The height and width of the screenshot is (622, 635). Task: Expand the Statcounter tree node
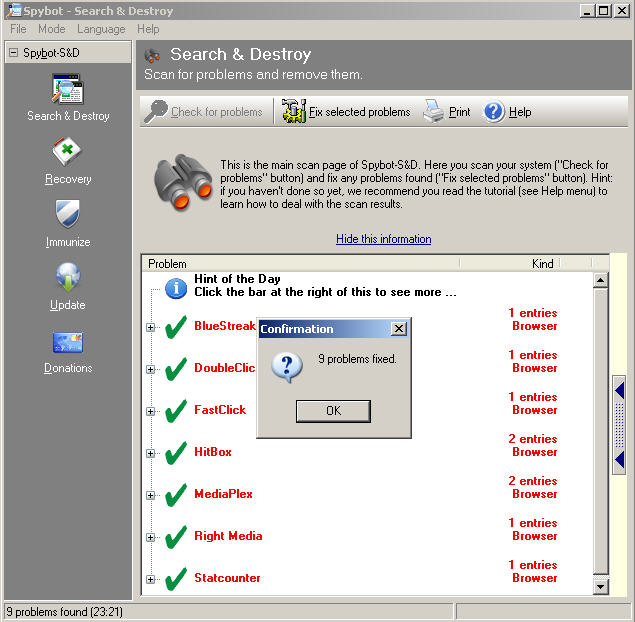click(x=151, y=579)
